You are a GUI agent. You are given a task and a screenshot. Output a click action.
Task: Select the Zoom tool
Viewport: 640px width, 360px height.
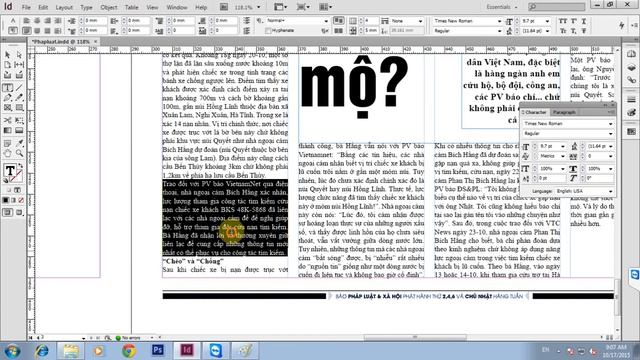(19, 153)
